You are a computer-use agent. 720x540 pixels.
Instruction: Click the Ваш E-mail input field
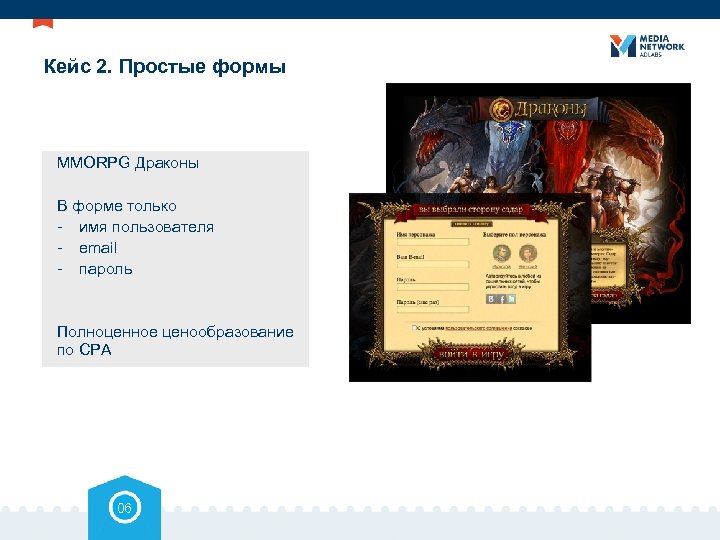(x=433, y=264)
